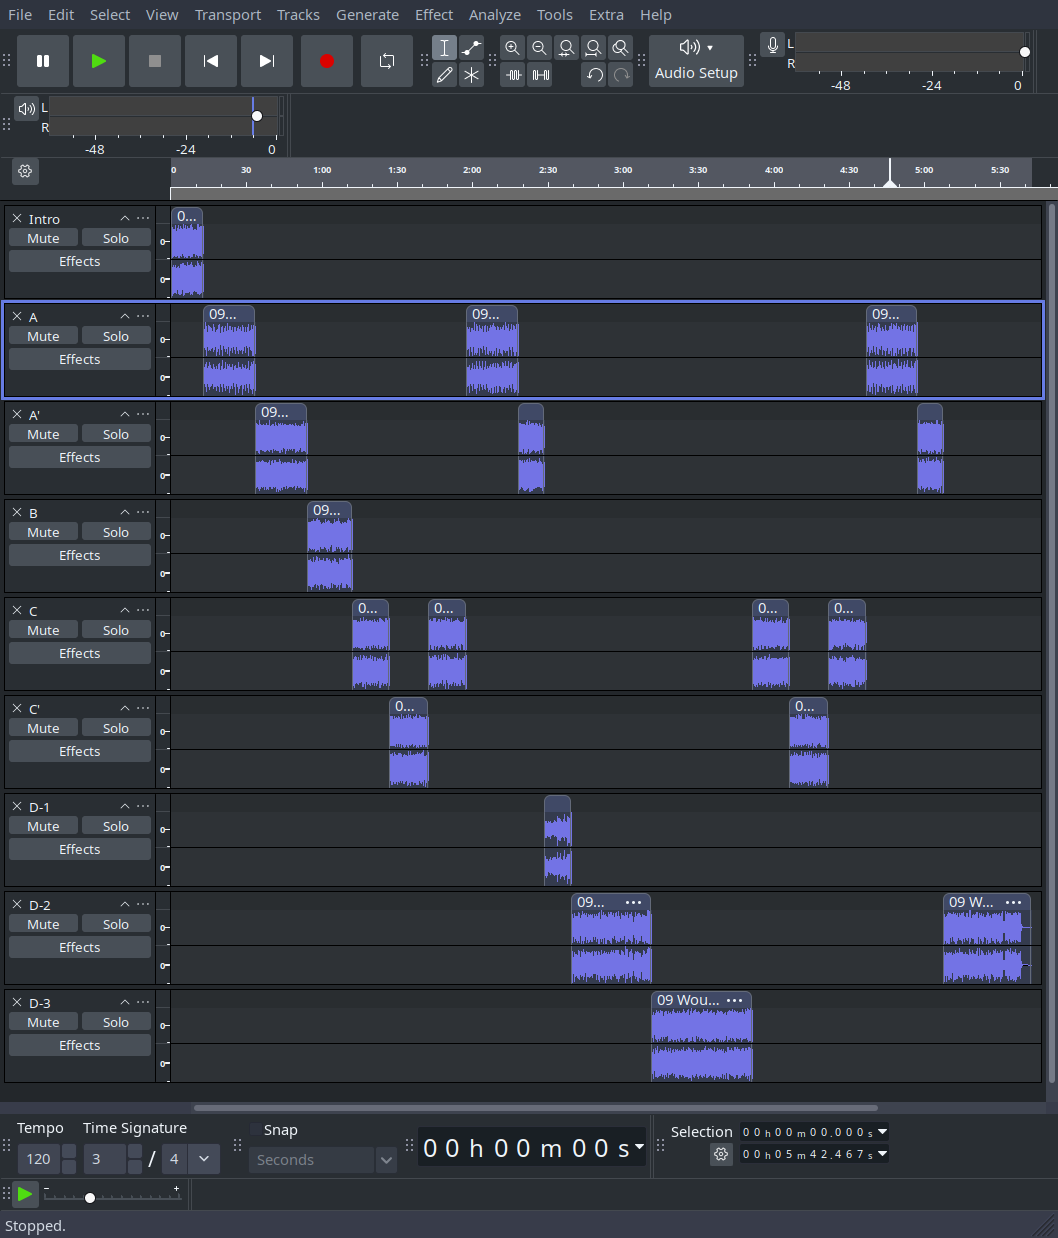Viewport: 1058px width, 1238px height.
Task: Adjust the recording level slider knob
Action: tap(1025, 52)
